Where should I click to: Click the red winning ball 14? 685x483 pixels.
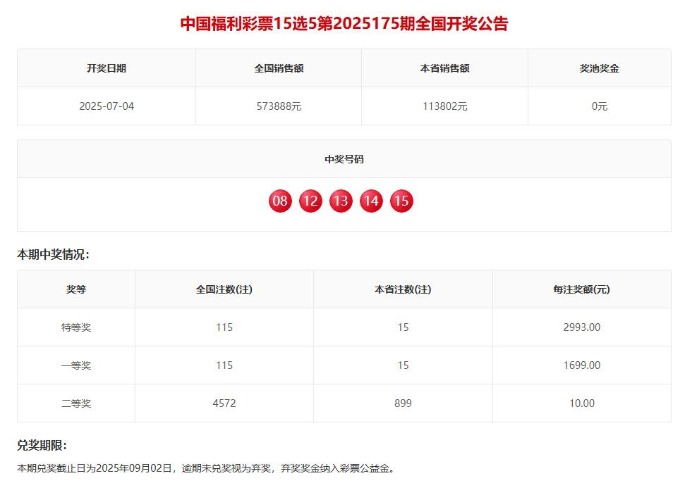coord(371,201)
